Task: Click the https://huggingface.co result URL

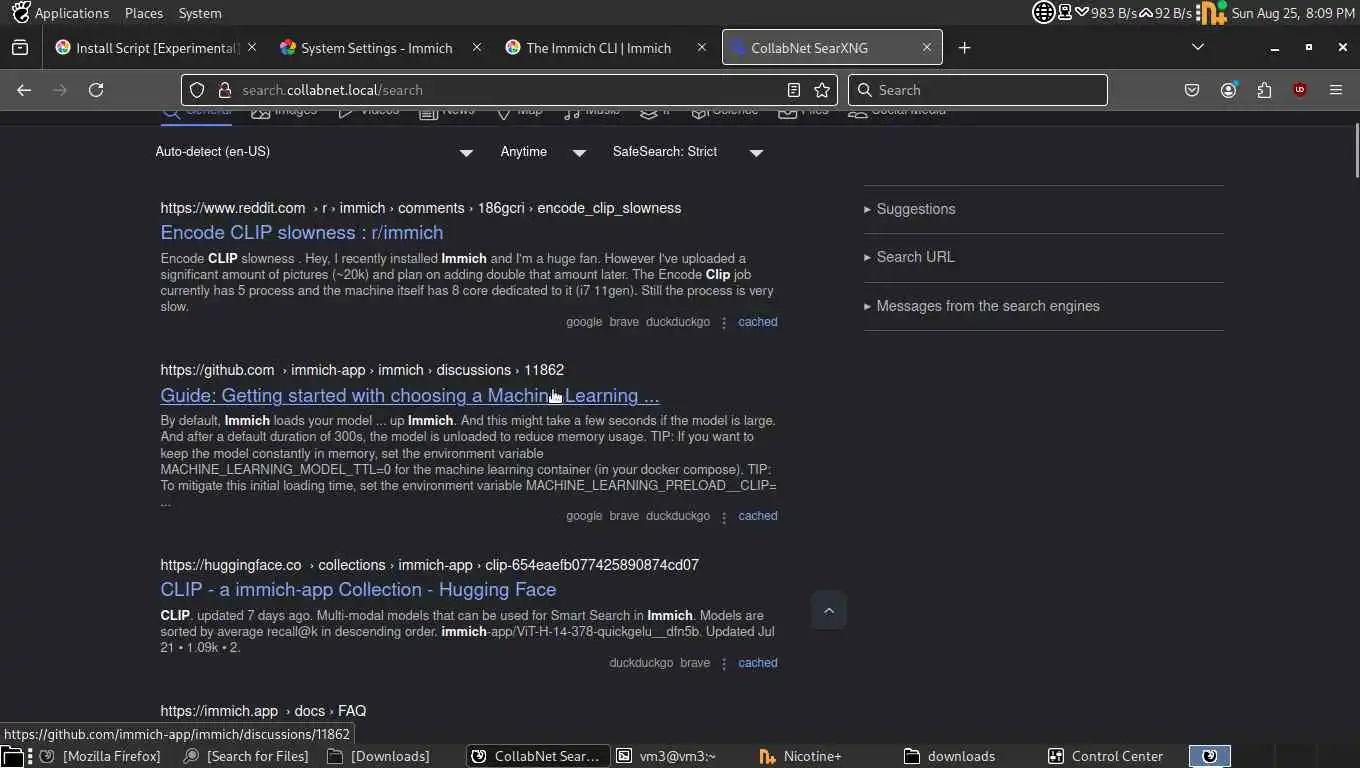Action: [x=429, y=565]
